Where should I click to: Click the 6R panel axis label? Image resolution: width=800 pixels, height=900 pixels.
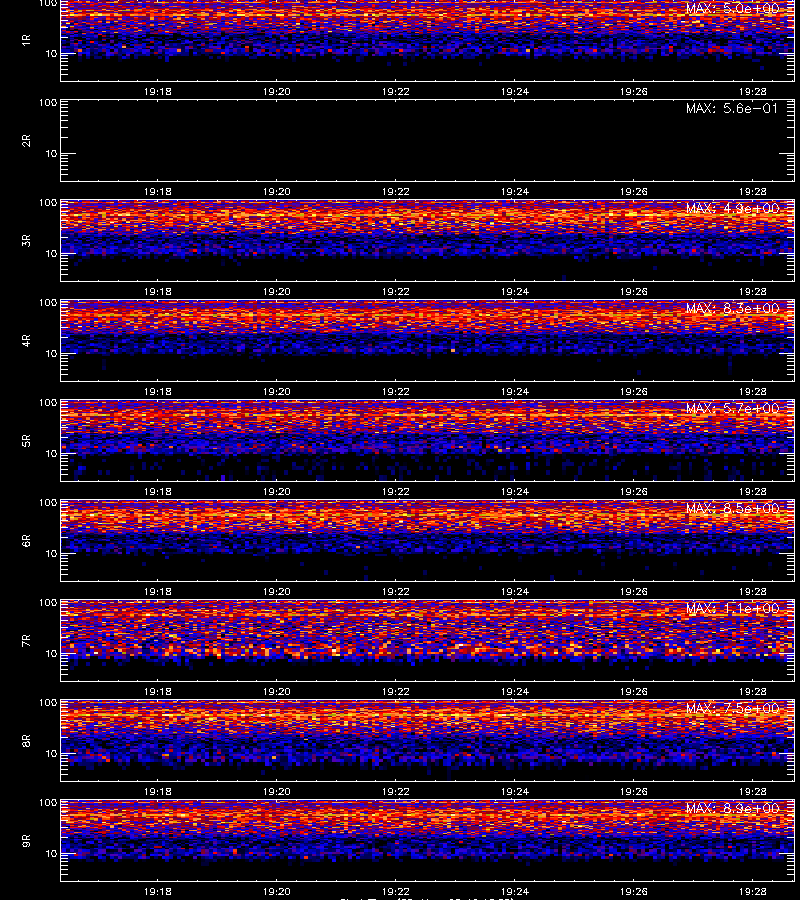click(x=26, y=541)
